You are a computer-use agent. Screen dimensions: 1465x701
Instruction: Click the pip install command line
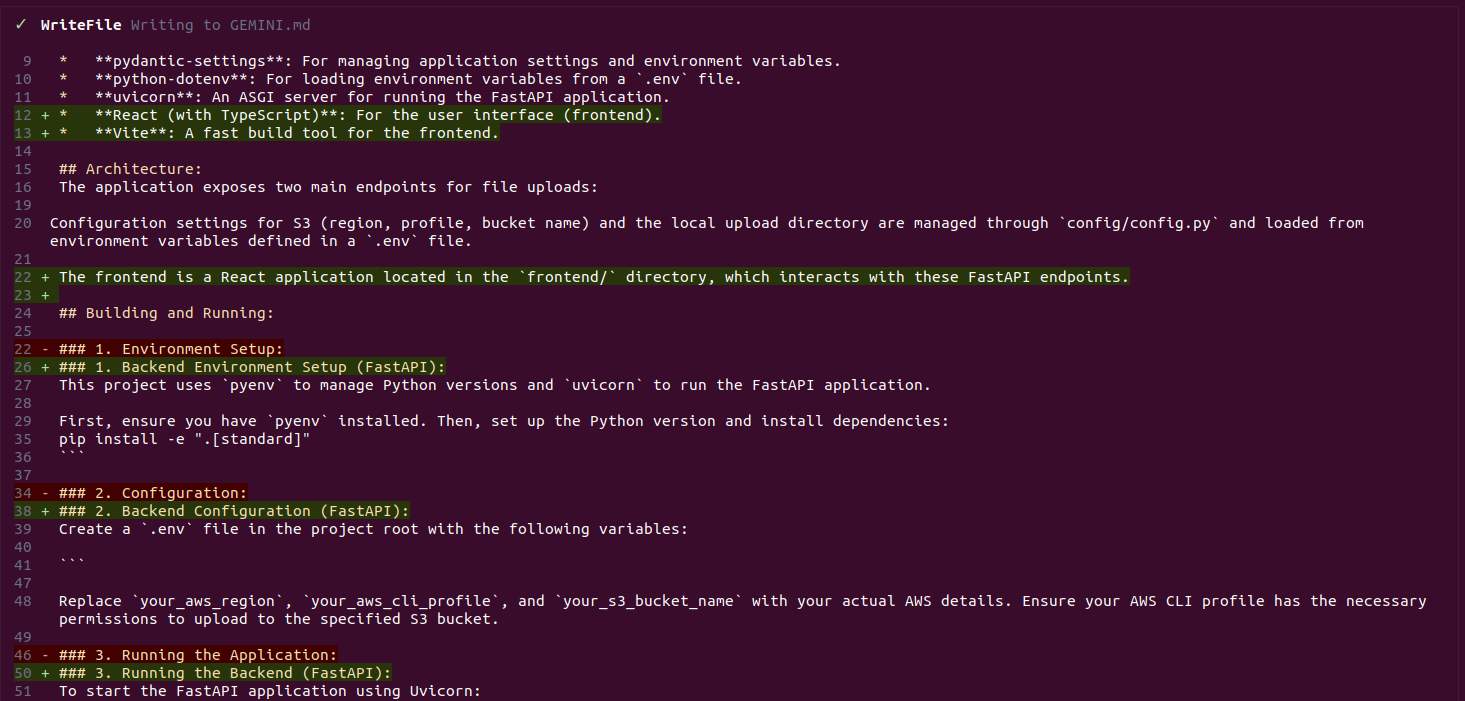pyautogui.click(x=184, y=439)
